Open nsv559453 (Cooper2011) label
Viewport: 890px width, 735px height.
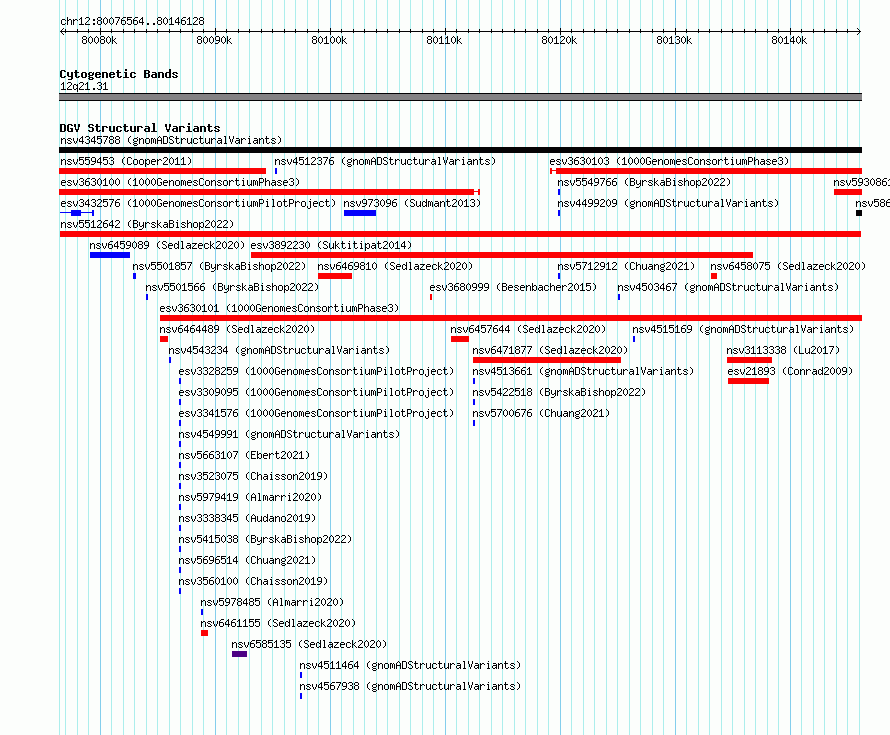[x=126, y=161]
